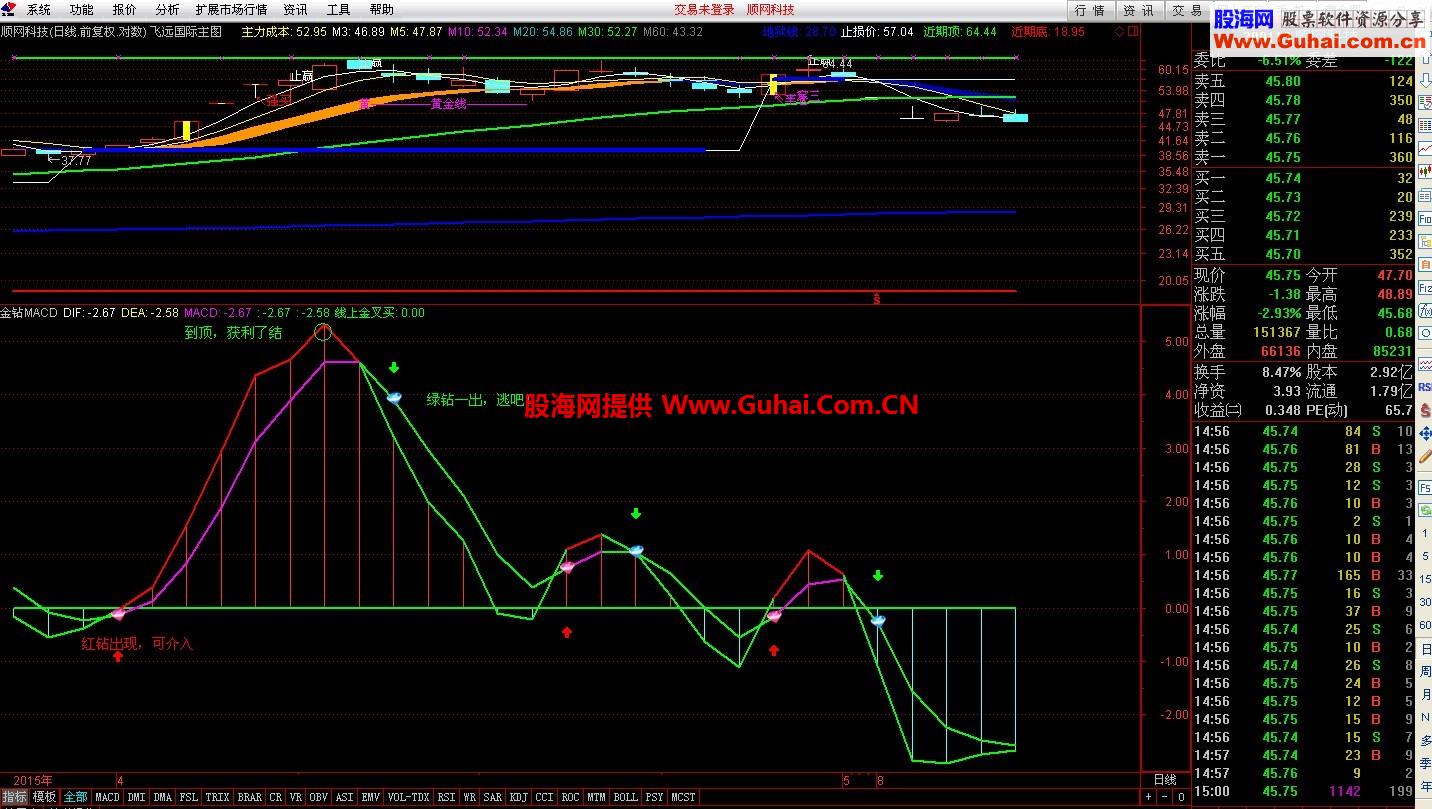Open the 工具 menu

tap(338, 9)
